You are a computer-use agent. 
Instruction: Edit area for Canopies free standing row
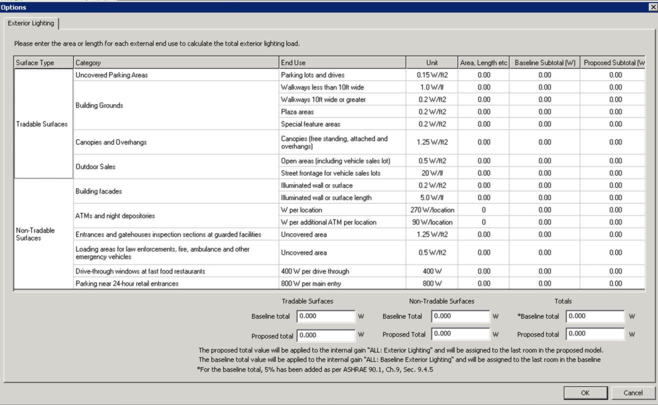tap(483, 142)
